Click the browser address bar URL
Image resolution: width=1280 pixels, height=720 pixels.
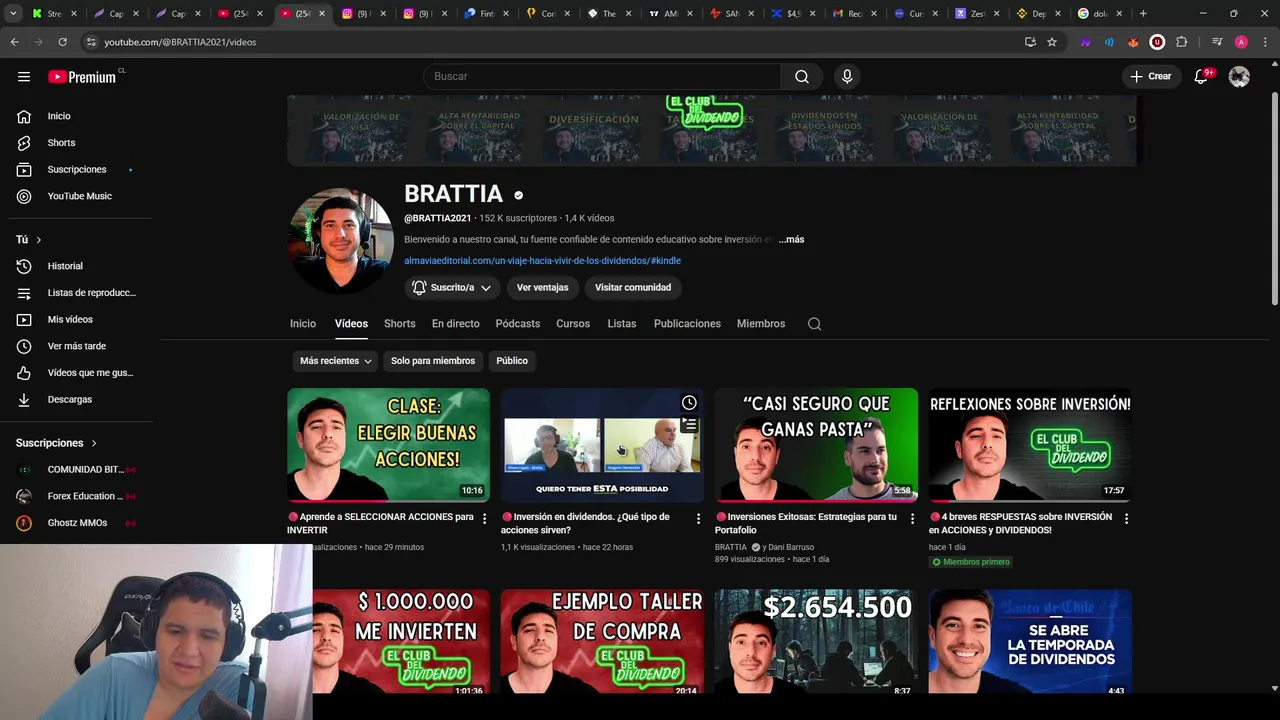click(x=180, y=42)
